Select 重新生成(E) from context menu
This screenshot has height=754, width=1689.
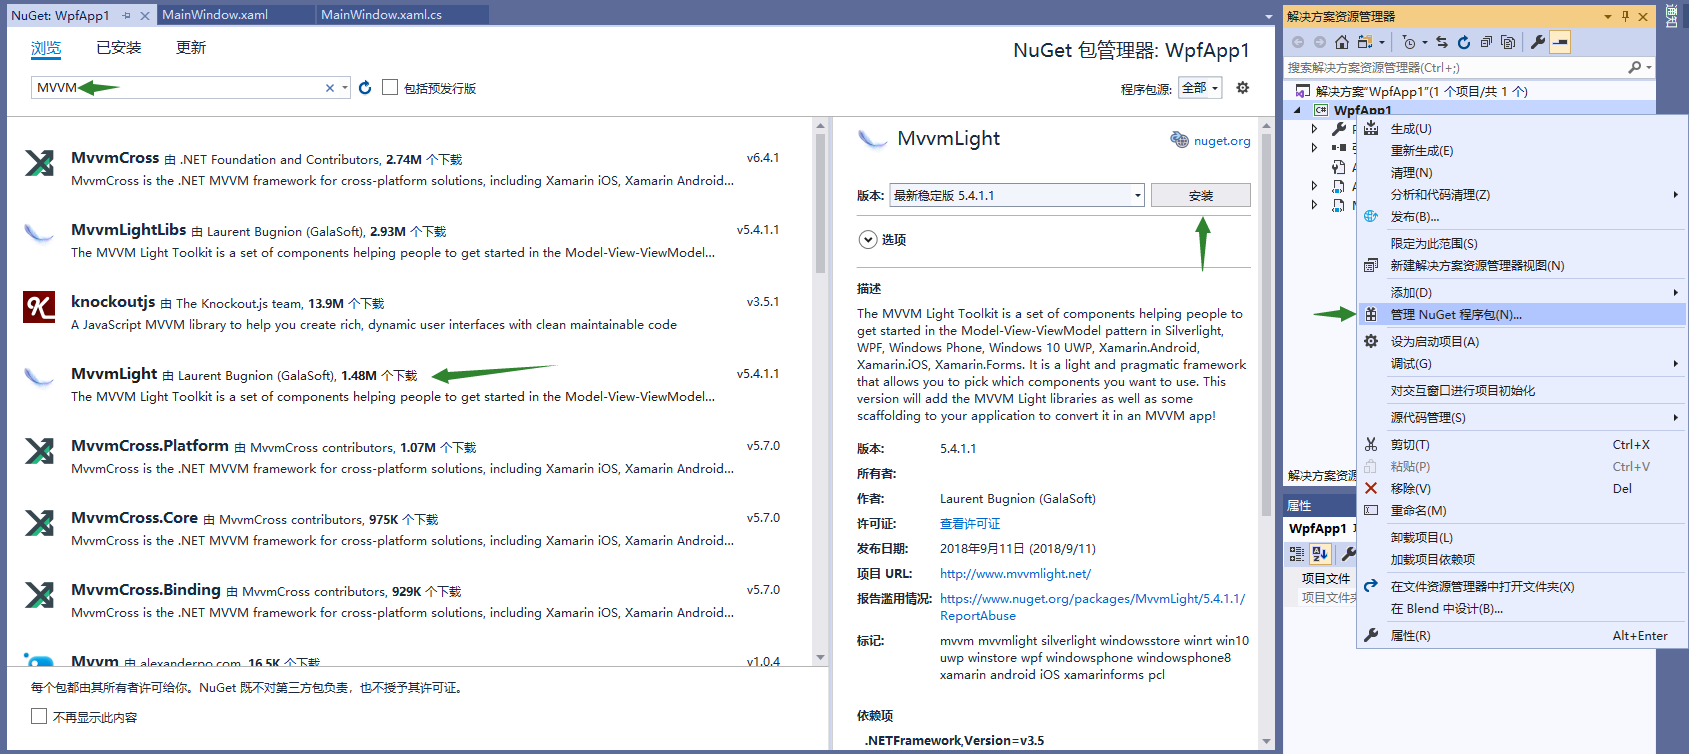click(1522, 151)
